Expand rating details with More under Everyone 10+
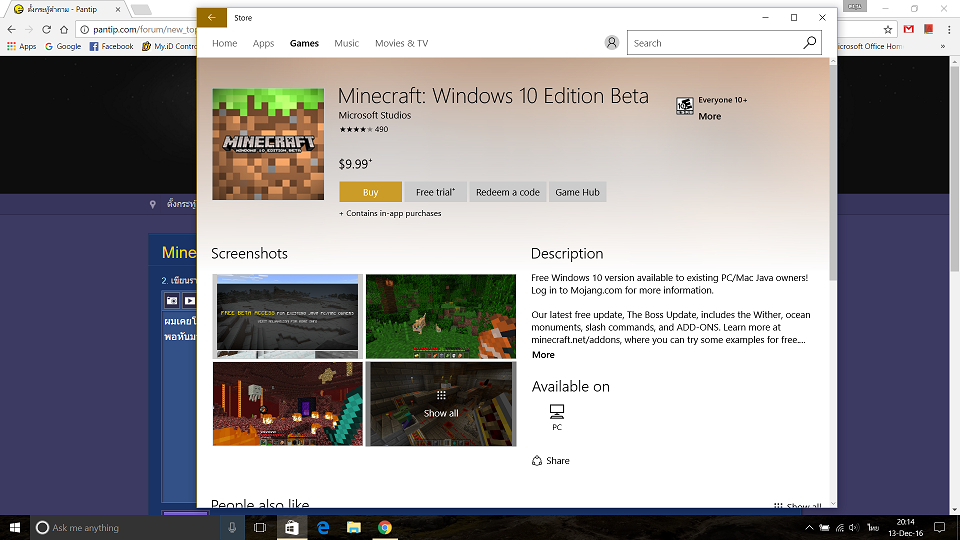 (710, 116)
